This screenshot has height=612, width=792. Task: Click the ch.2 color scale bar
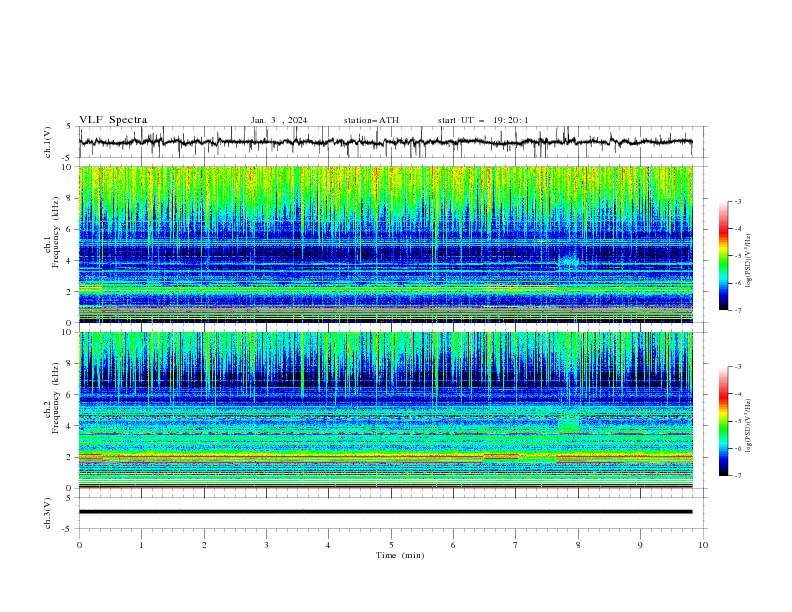point(724,421)
